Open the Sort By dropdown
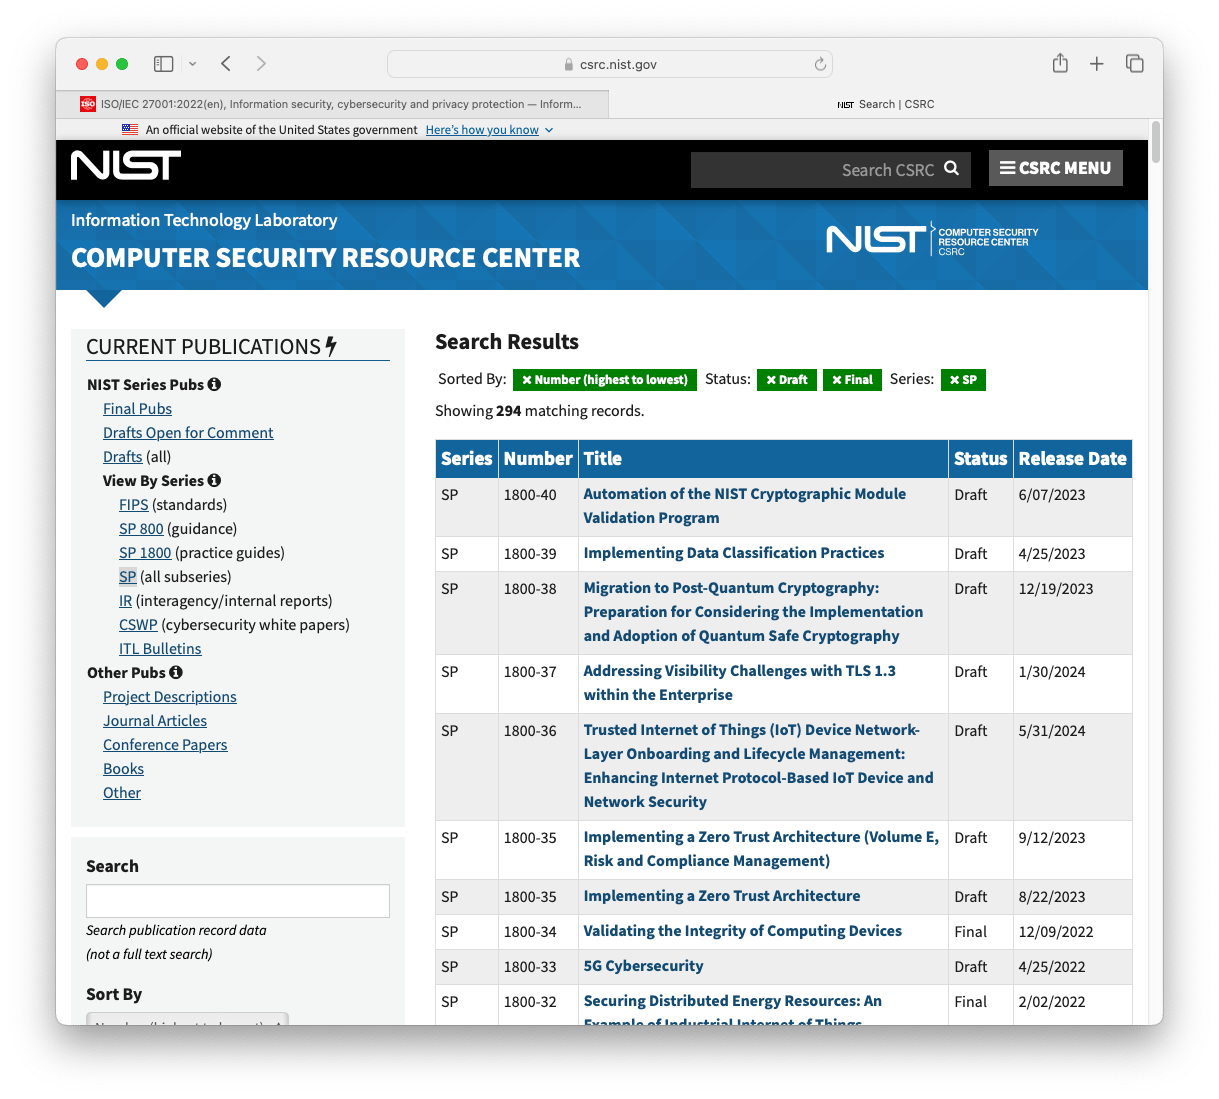Image resolution: width=1219 pixels, height=1099 pixels. click(x=188, y=1019)
